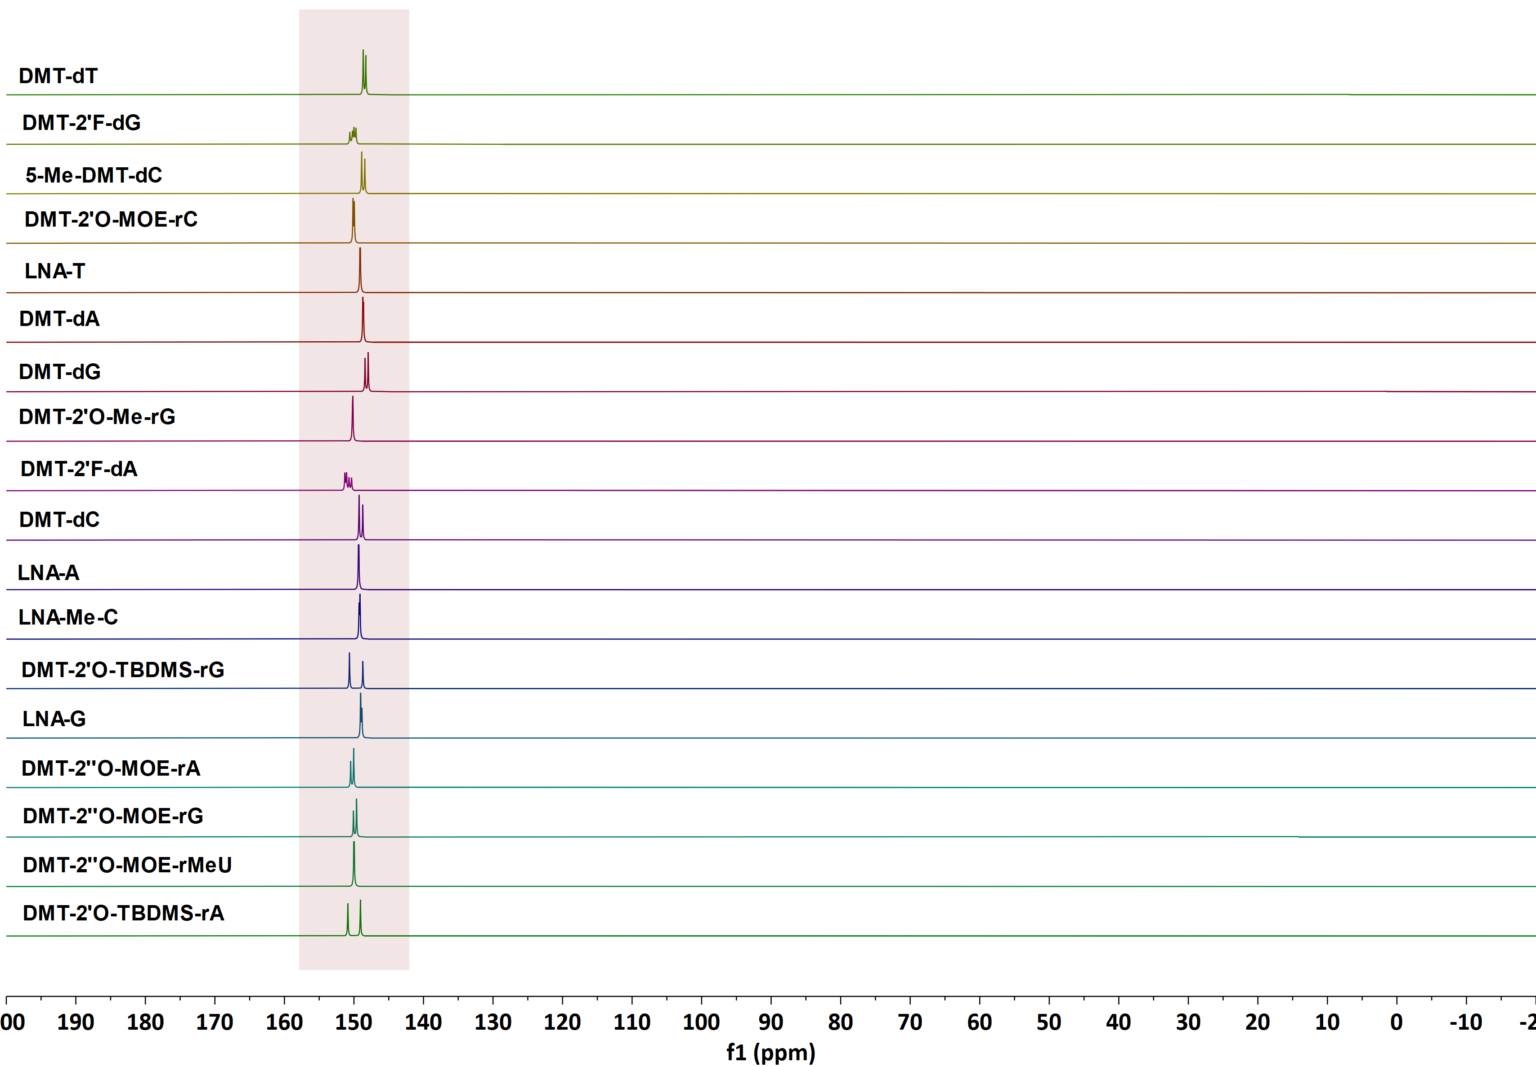Select the LNA-T spectrum label
Image resolution: width=1536 pixels, height=1067 pixels.
(53, 270)
